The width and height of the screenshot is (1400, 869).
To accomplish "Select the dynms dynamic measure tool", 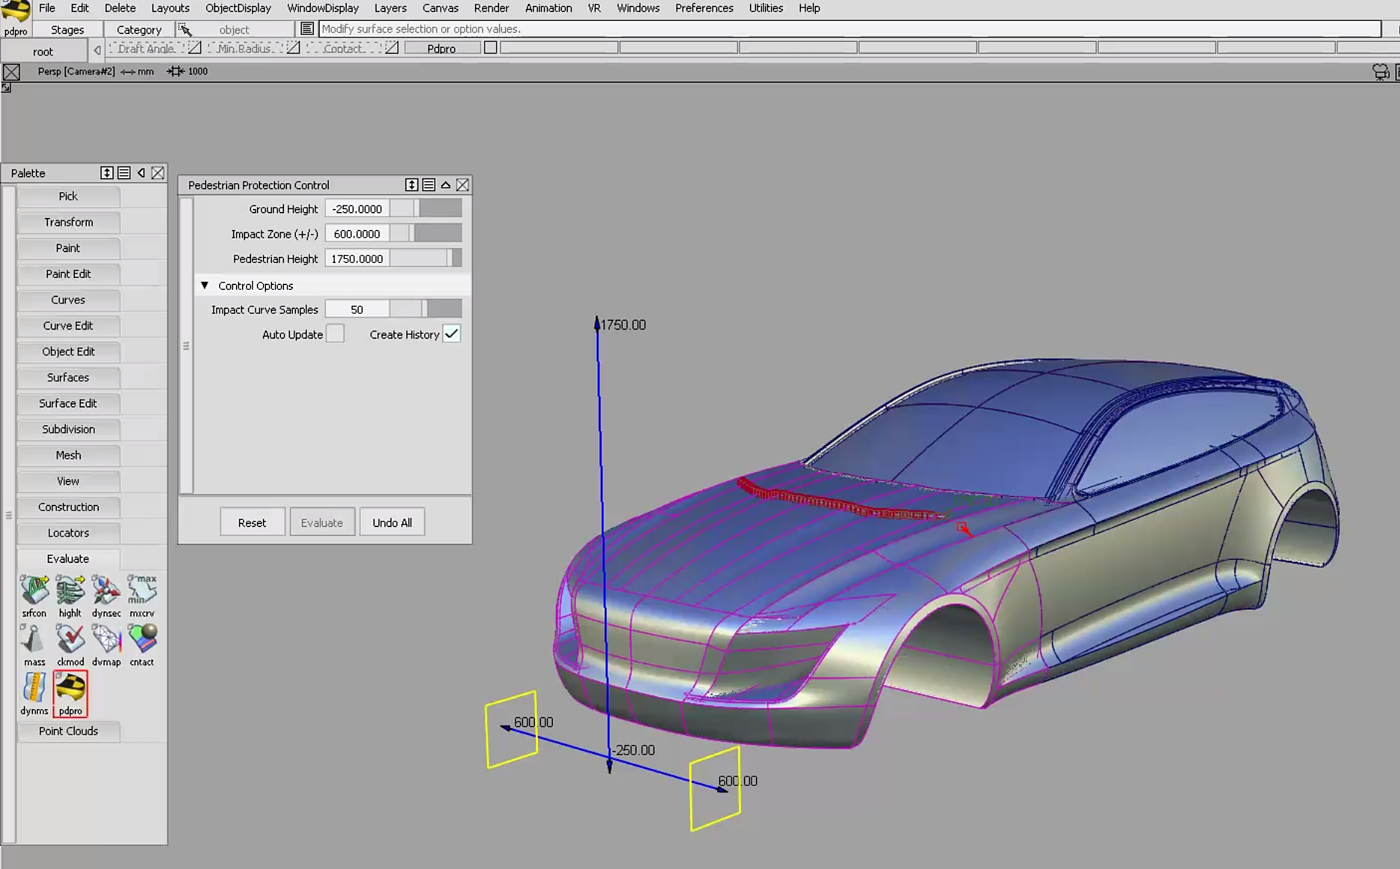I will [x=34, y=689].
